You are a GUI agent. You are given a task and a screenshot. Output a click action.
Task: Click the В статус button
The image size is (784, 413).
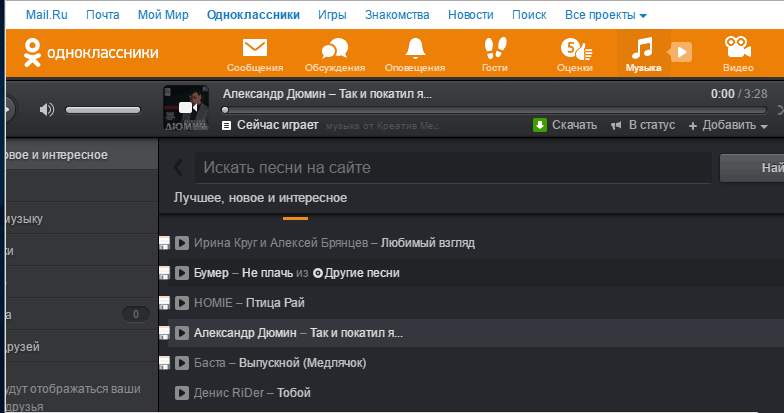pos(643,125)
